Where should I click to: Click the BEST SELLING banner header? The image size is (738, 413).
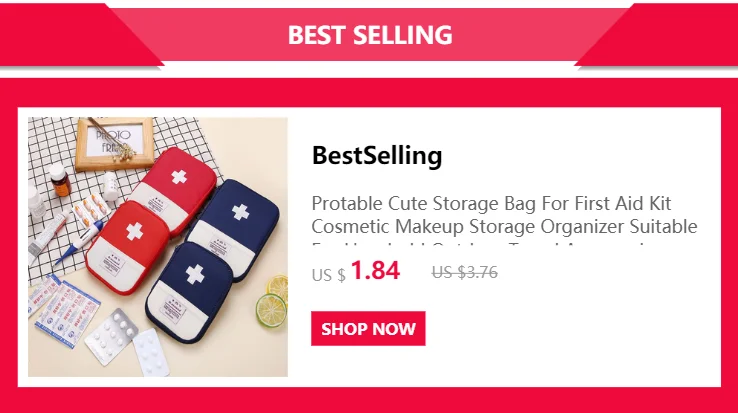(x=370, y=35)
